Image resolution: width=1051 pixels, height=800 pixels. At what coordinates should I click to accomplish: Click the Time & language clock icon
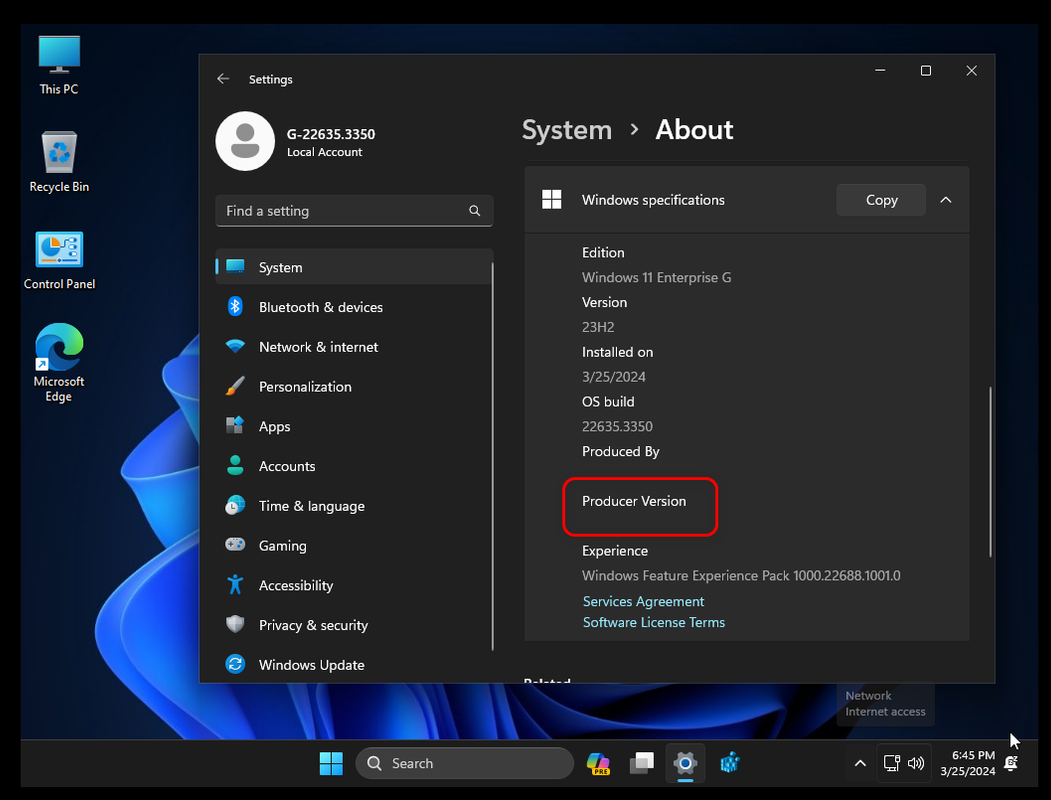235,505
